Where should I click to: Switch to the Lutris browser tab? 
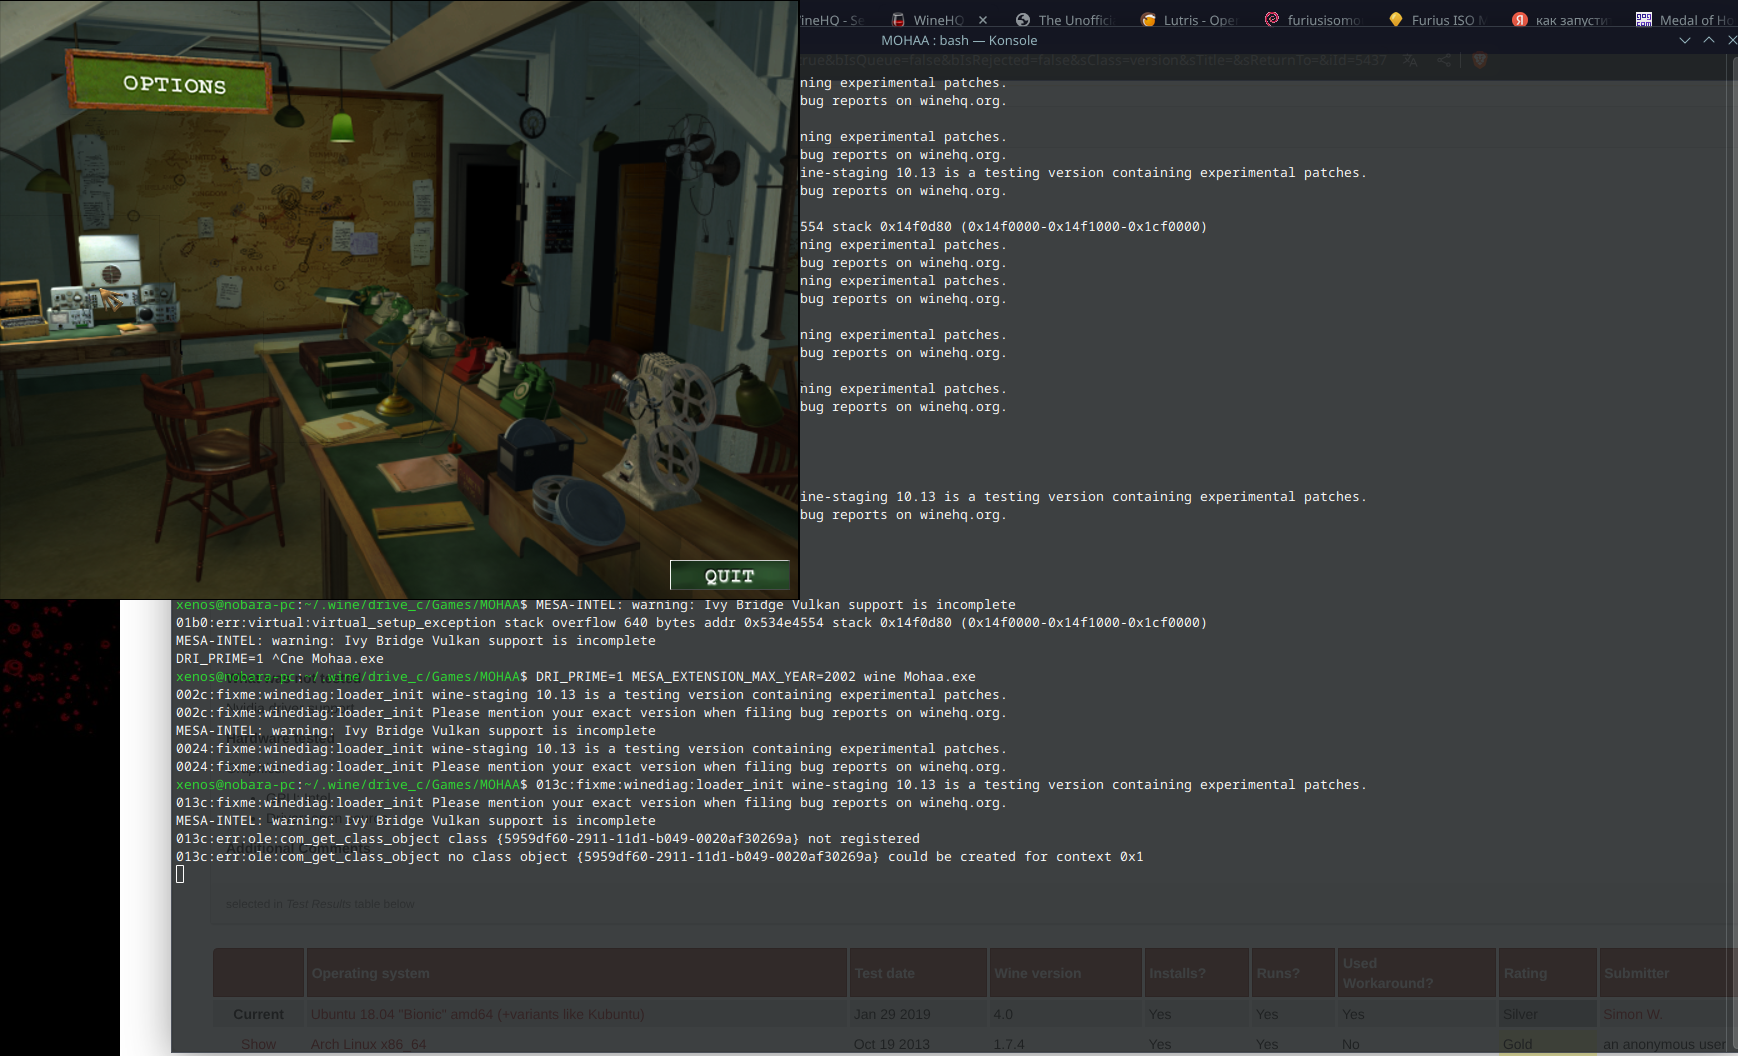1190,20
